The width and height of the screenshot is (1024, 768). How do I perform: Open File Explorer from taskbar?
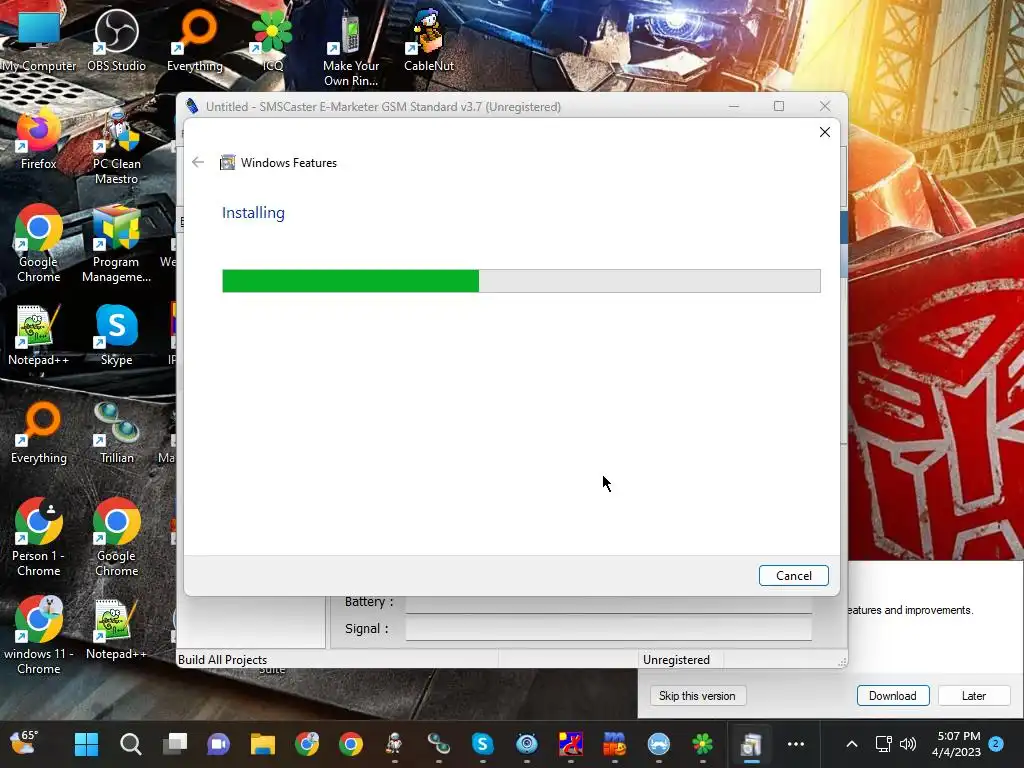263,744
